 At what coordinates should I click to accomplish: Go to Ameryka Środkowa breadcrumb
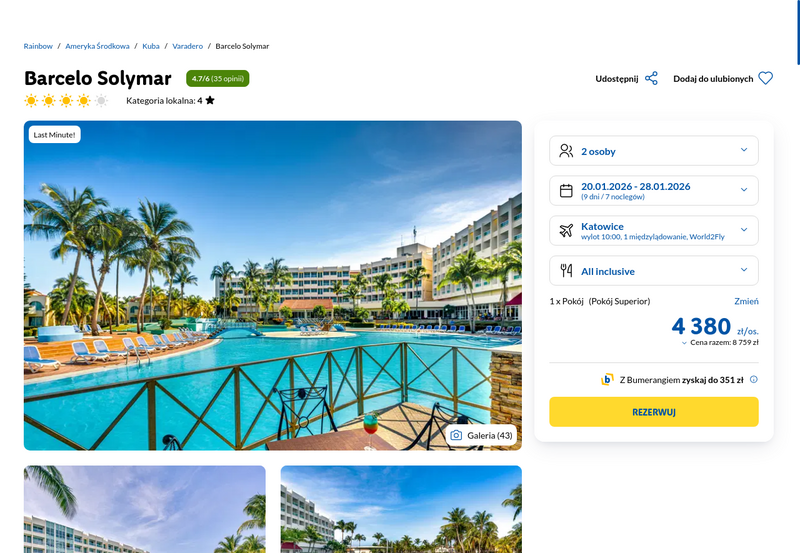pos(97,46)
